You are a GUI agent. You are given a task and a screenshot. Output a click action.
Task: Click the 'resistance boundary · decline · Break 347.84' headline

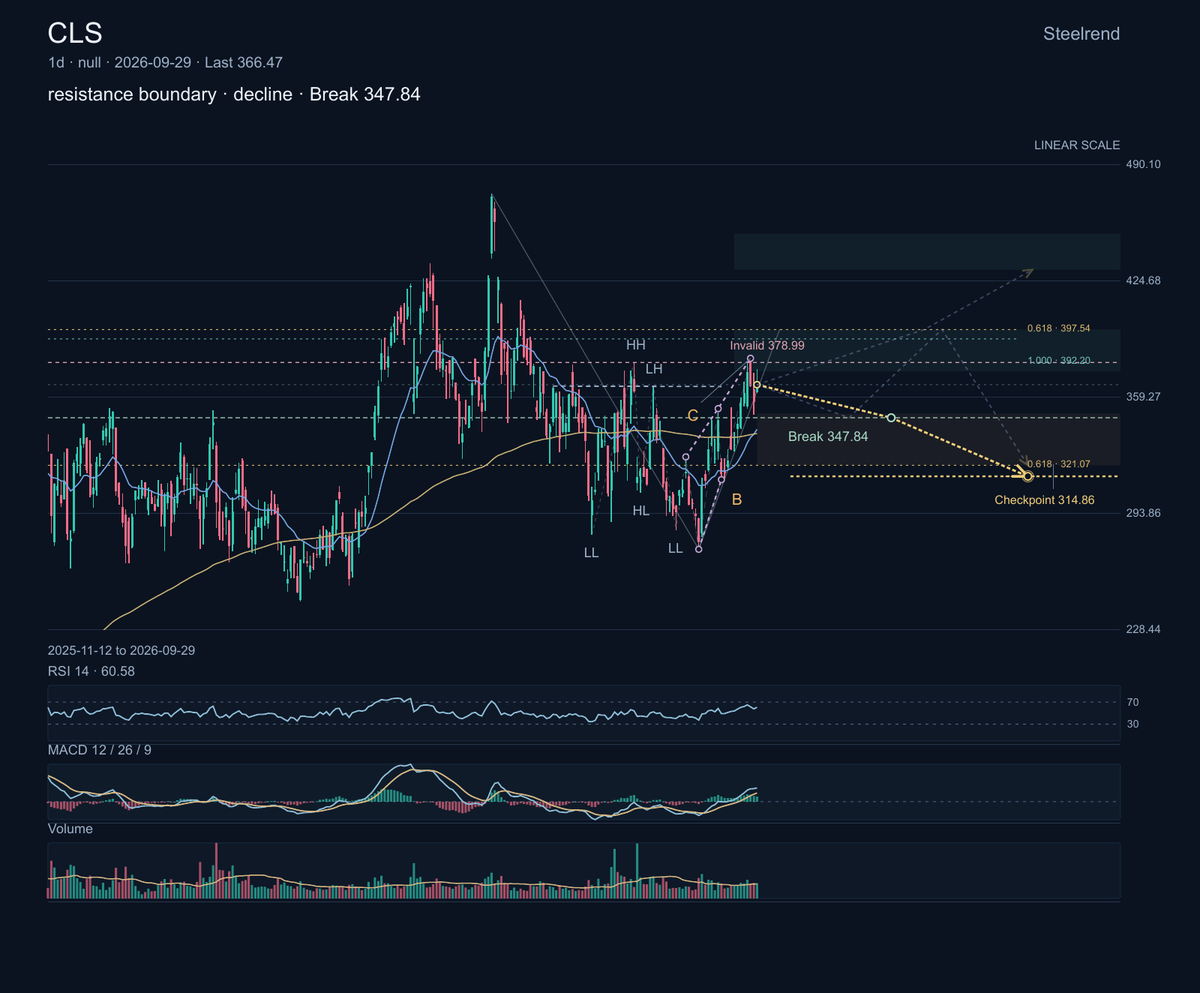pyautogui.click(x=234, y=95)
